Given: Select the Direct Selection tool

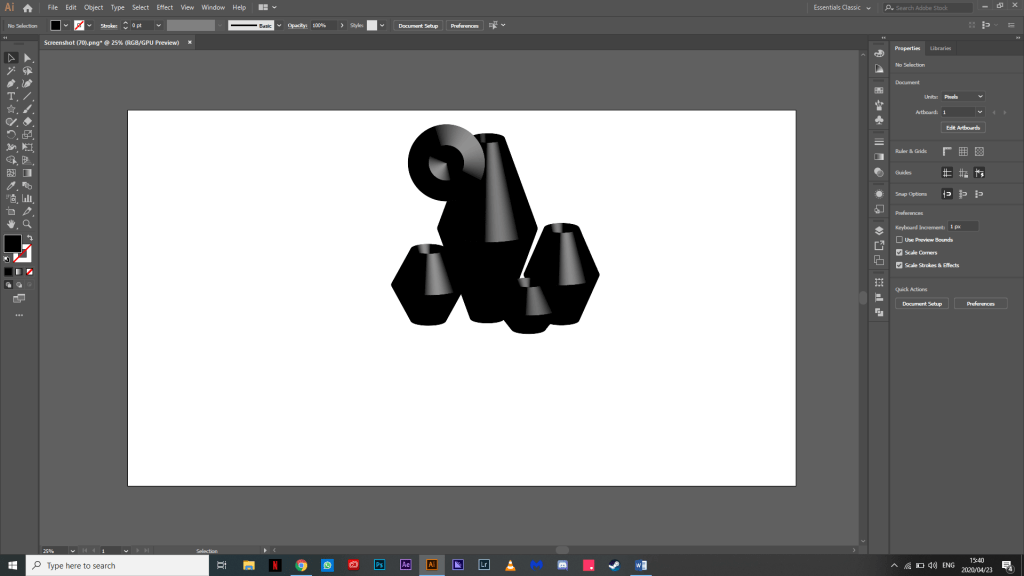Looking at the screenshot, I should coord(28,58).
